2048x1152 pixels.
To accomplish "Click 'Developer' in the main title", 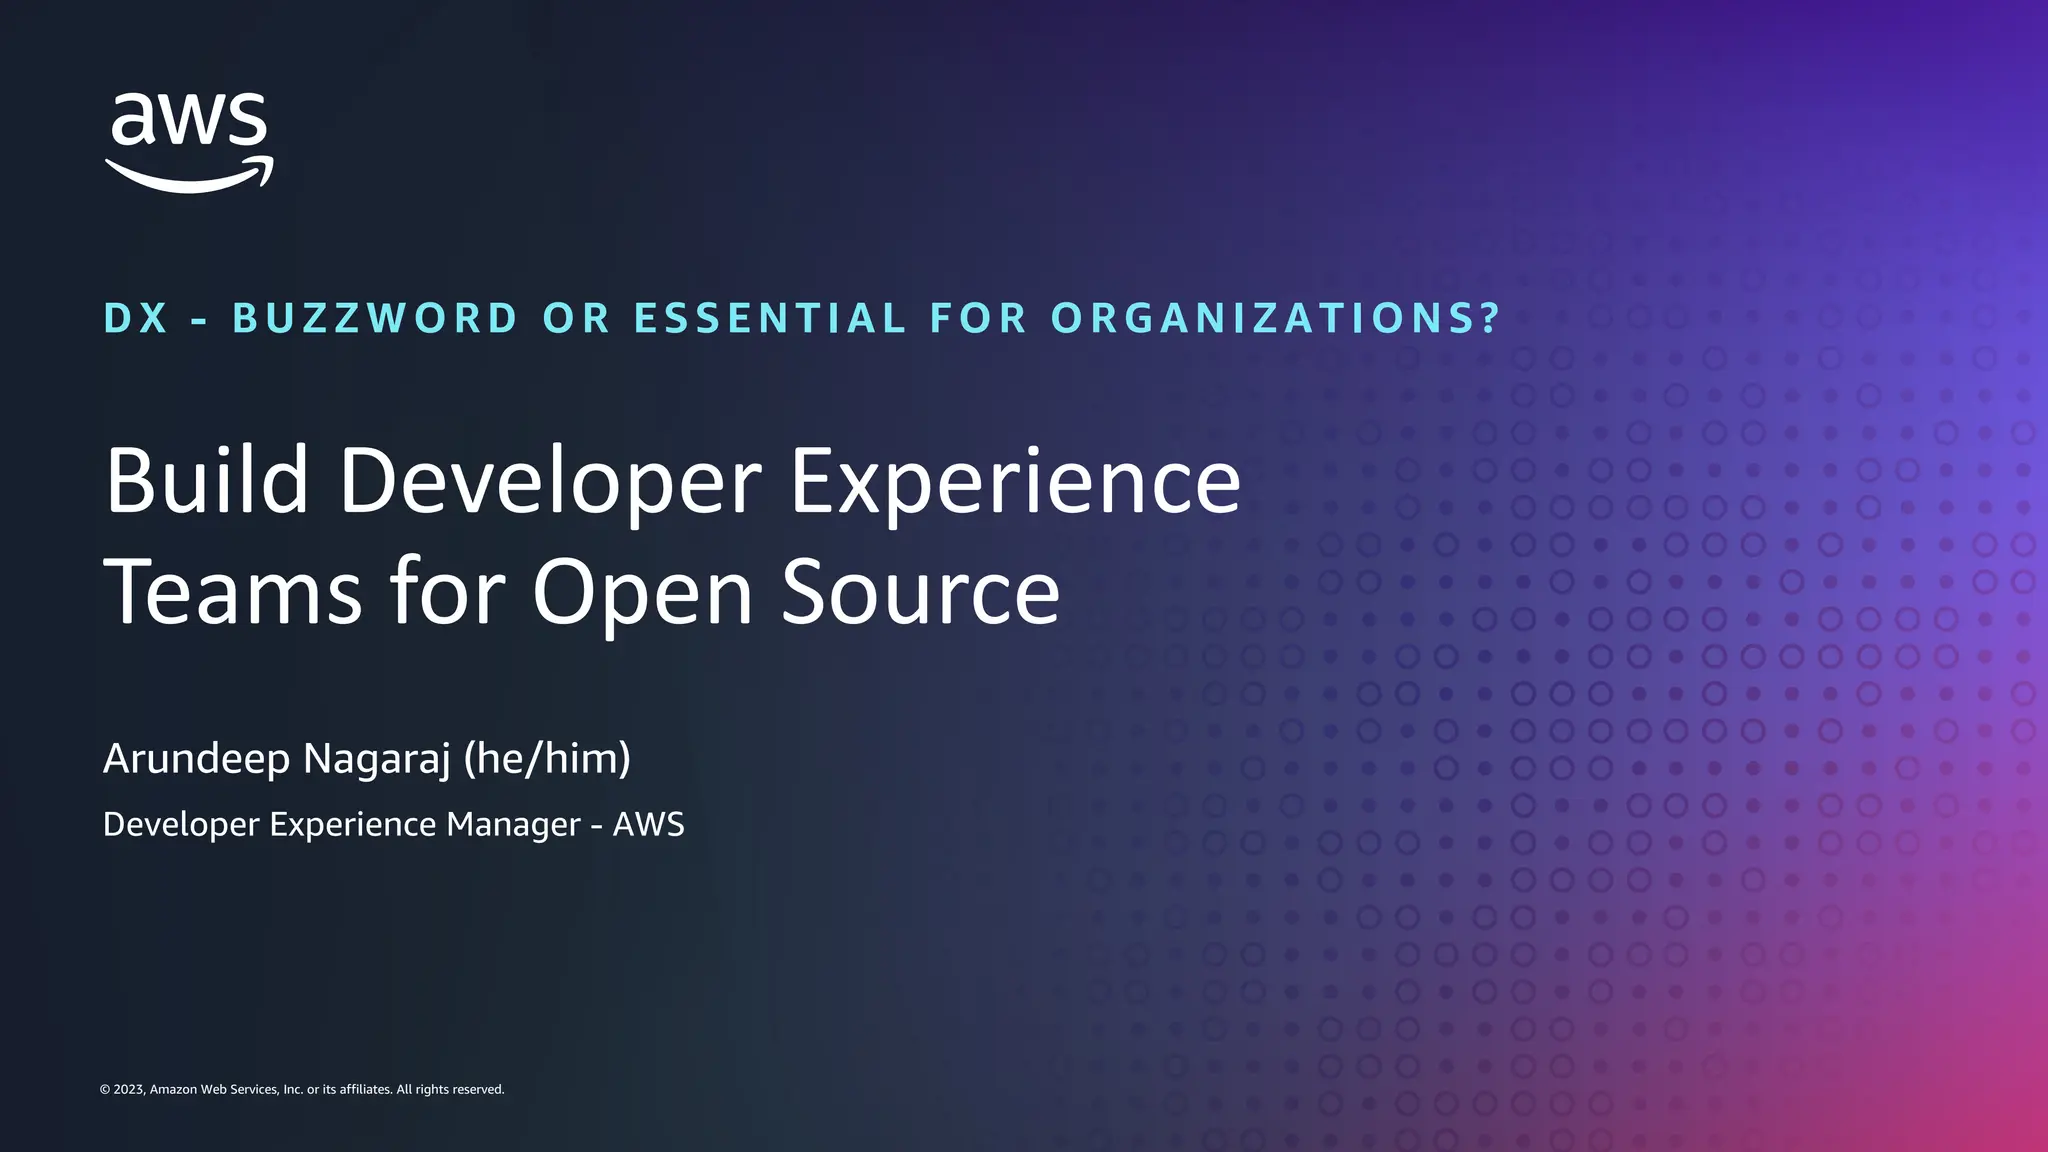I will click(550, 482).
